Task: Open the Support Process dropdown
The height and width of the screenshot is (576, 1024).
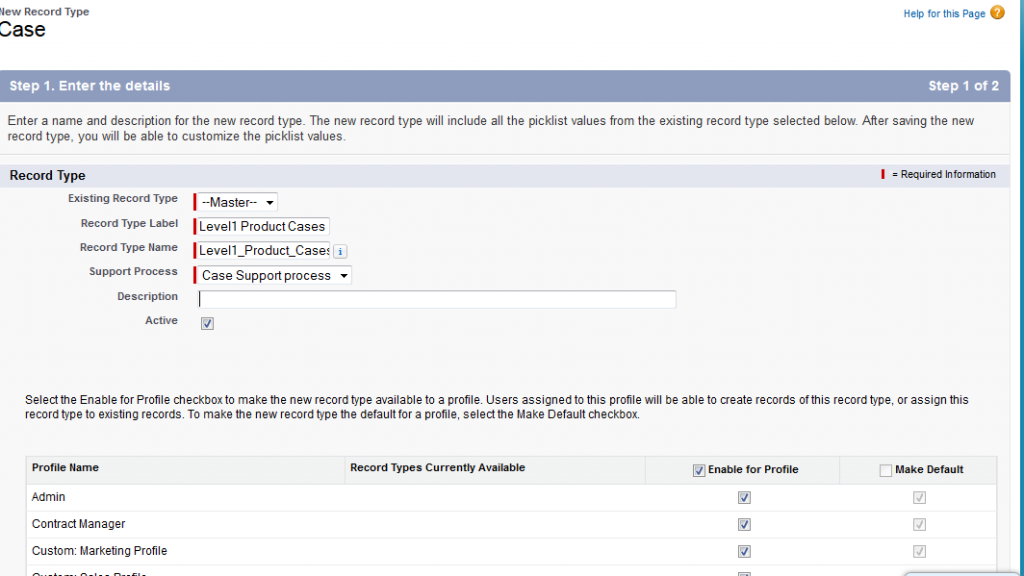Action: (274, 275)
